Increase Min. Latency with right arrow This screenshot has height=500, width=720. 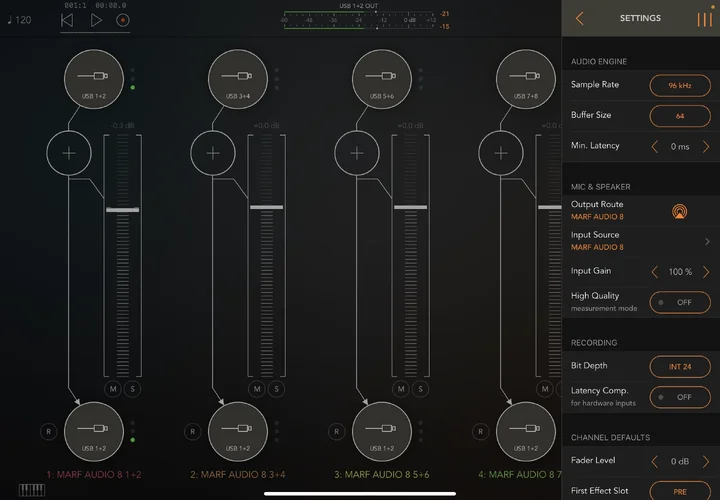coord(706,146)
